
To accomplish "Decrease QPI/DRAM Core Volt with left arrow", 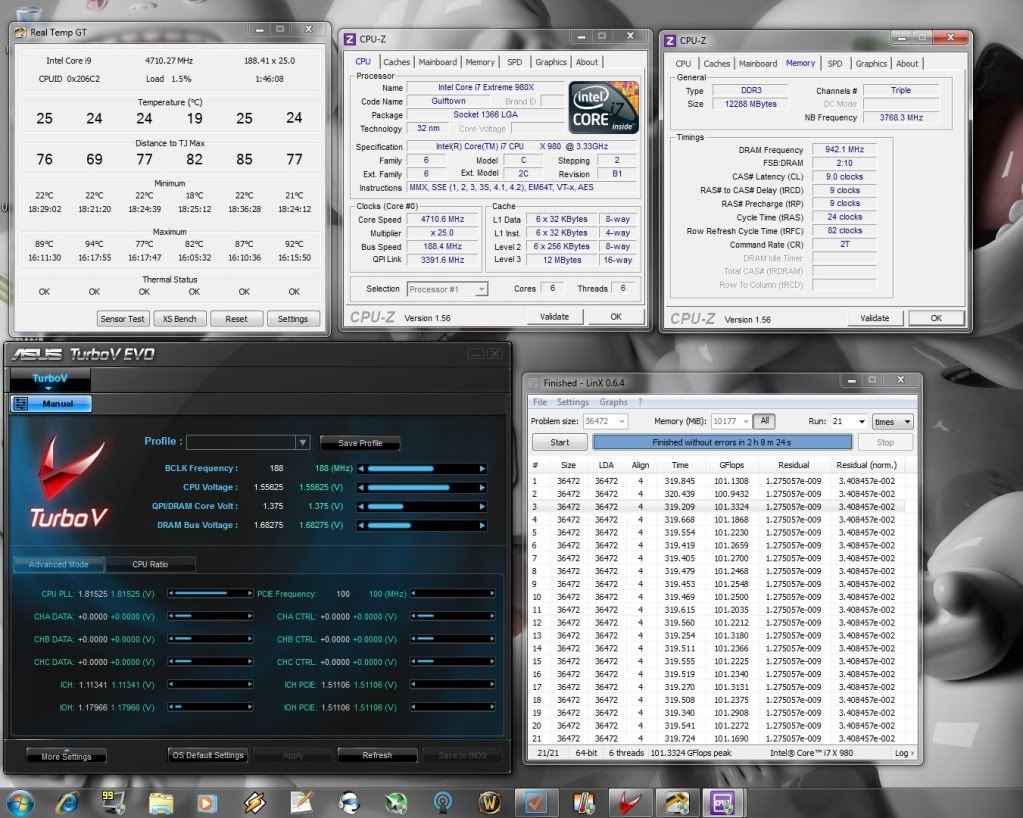I will pyautogui.click(x=361, y=506).
